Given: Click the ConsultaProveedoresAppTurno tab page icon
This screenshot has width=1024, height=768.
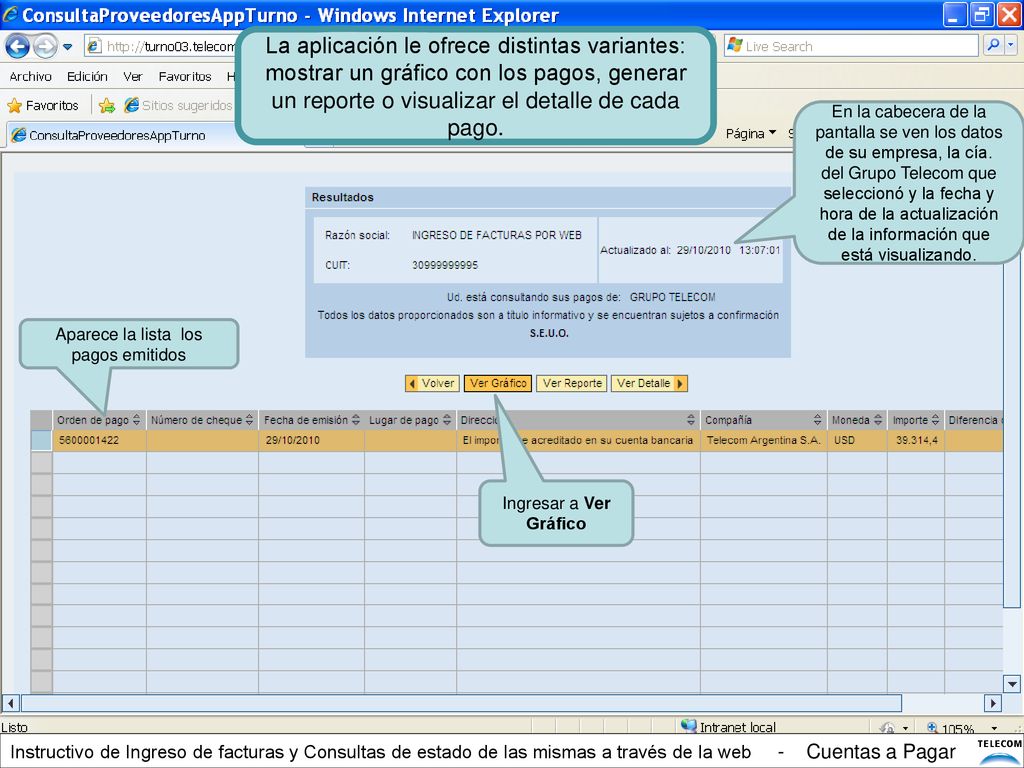Looking at the screenshot, I should coord(18,135).
